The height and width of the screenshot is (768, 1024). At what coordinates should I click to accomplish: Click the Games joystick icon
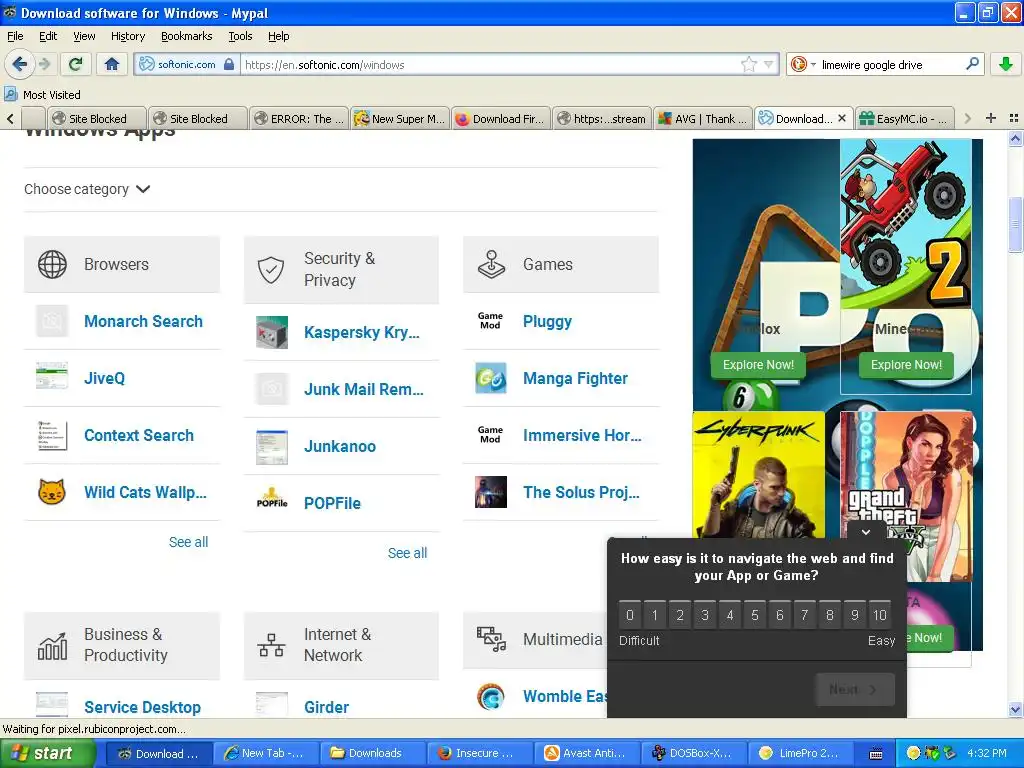coord(491,264)
